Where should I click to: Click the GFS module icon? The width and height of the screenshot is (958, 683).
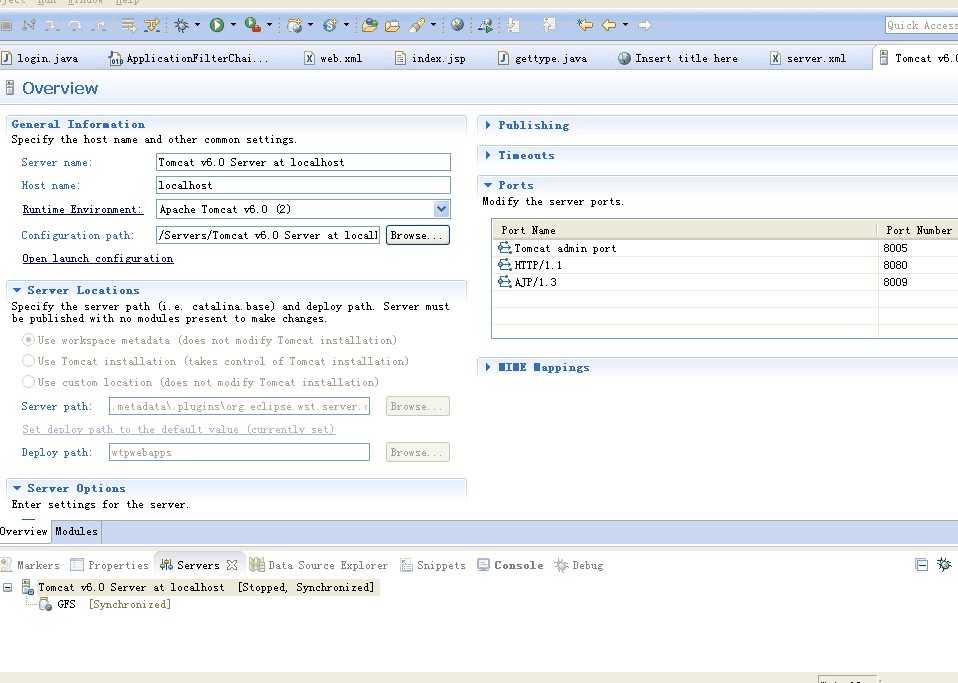point(45,604)
